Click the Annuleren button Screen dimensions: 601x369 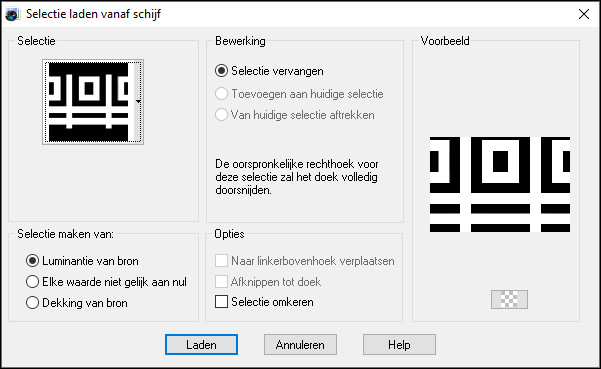pos(300,344)
